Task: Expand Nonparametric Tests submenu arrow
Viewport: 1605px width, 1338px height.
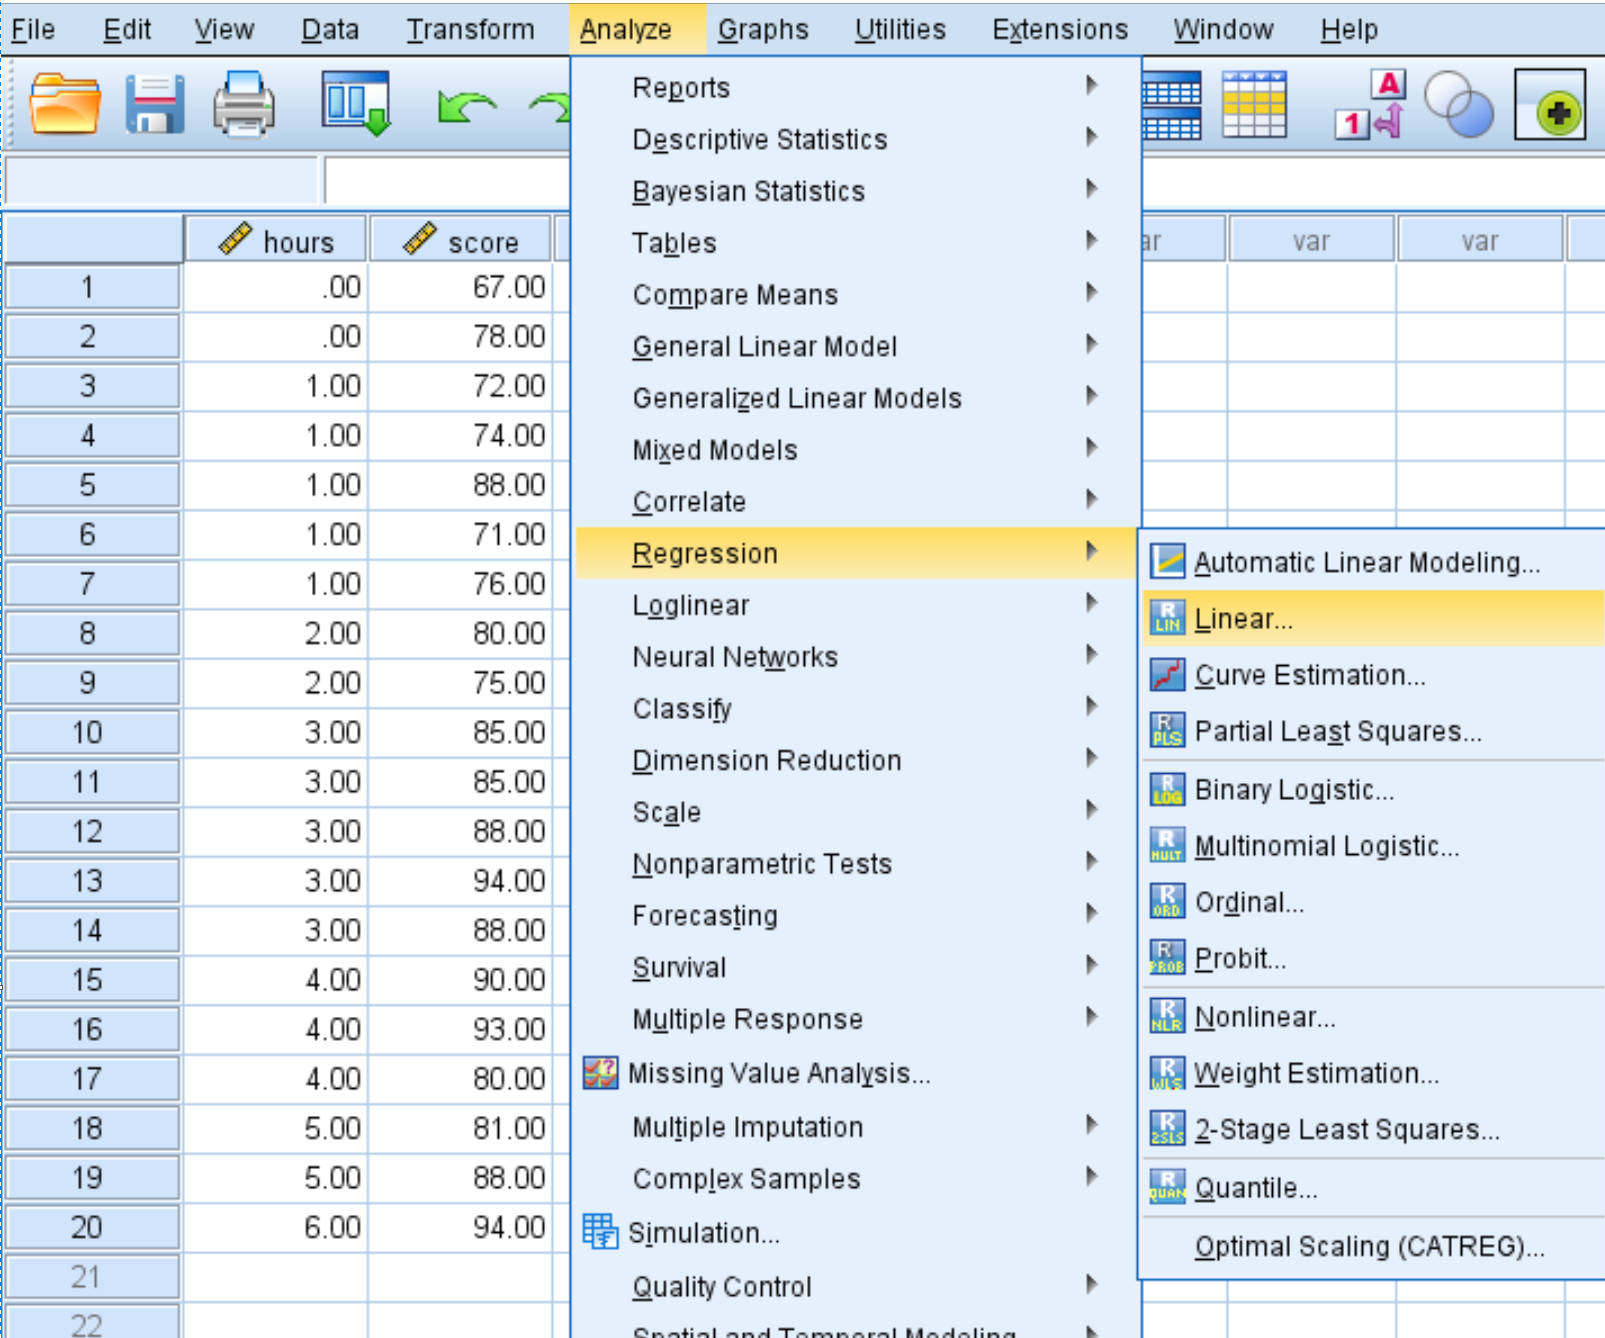Action: click(x=1092, y=862)
